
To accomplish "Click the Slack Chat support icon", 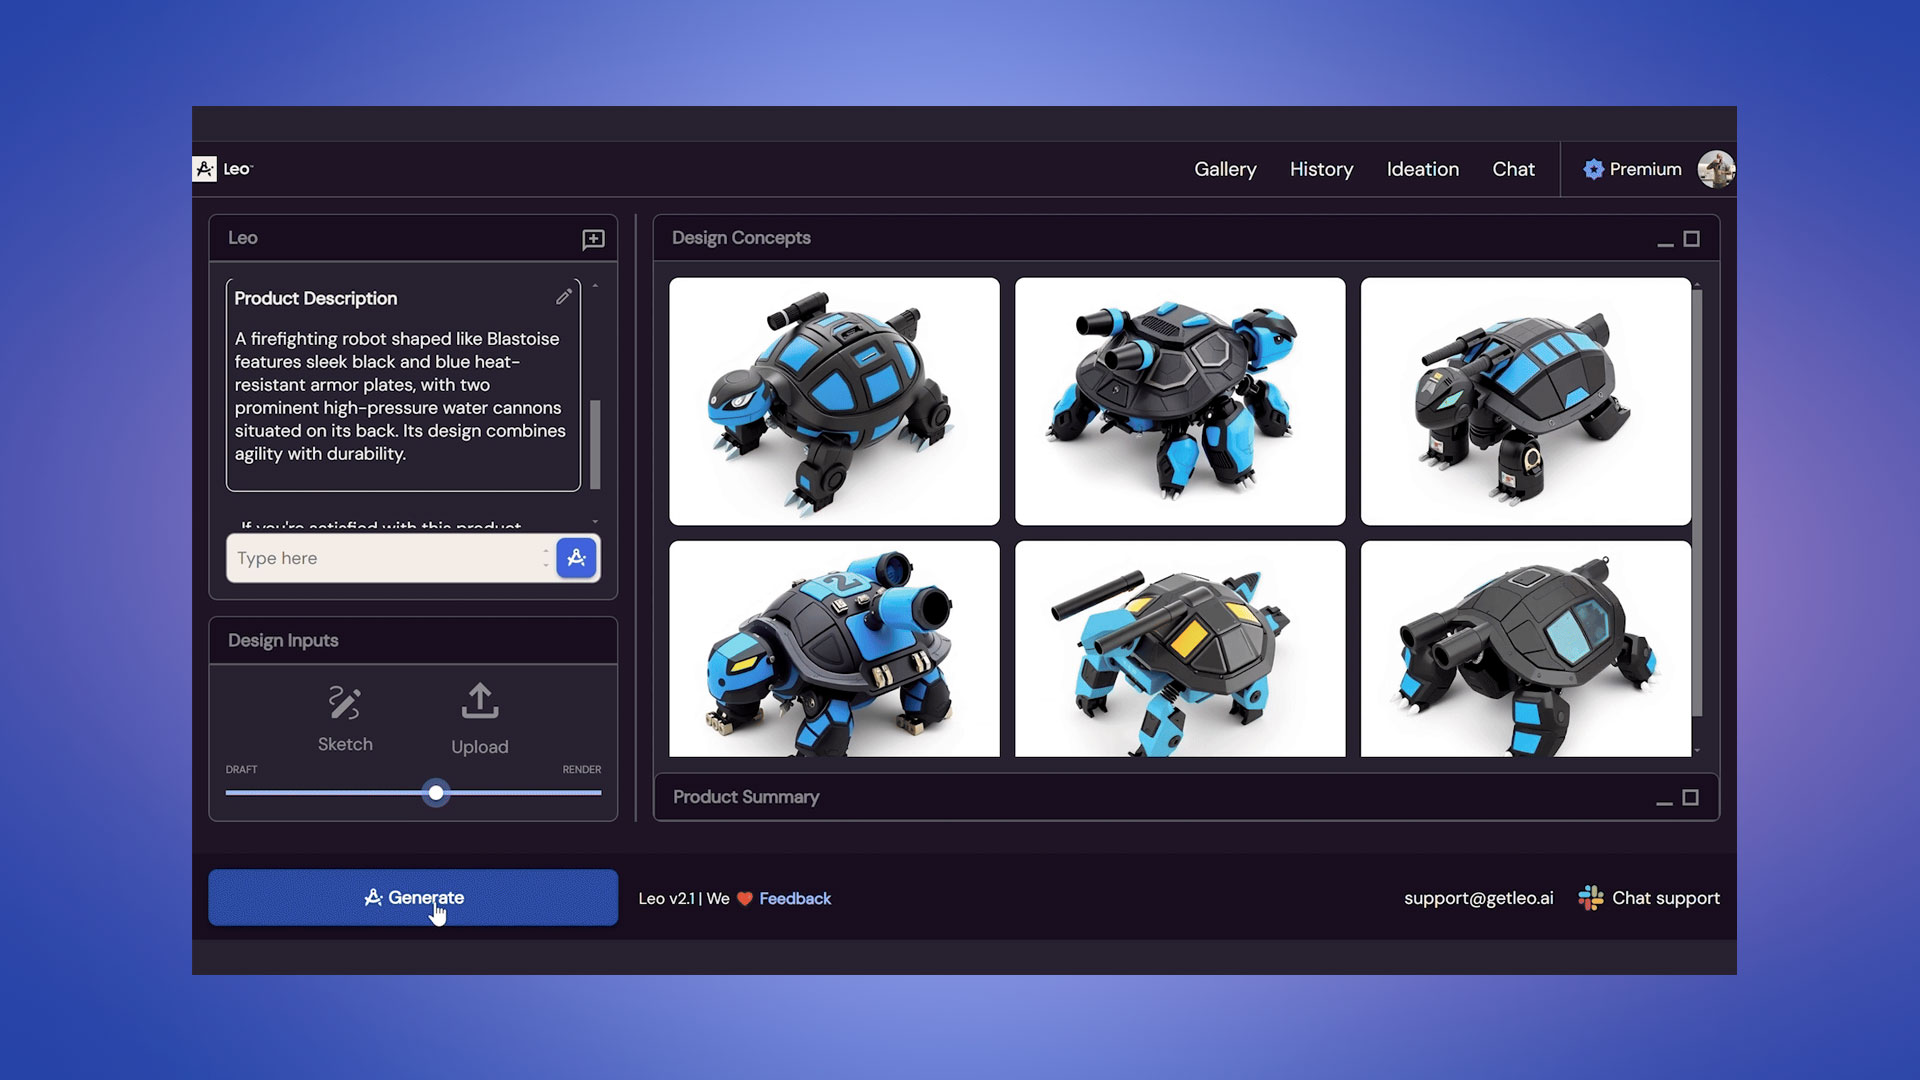I will coord(1590,898).
